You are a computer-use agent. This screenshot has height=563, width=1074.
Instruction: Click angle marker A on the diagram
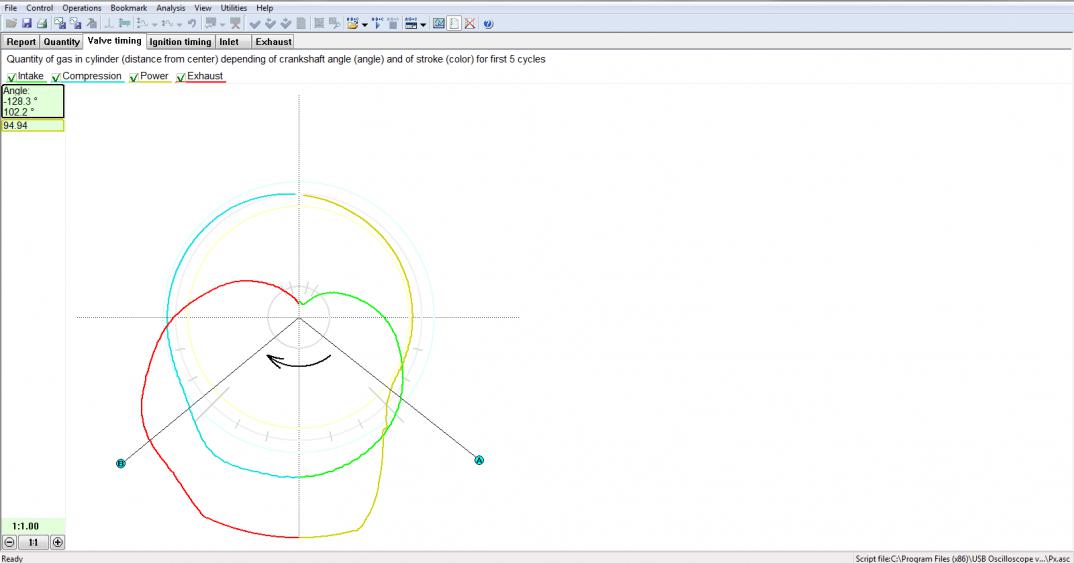[479, 460]
